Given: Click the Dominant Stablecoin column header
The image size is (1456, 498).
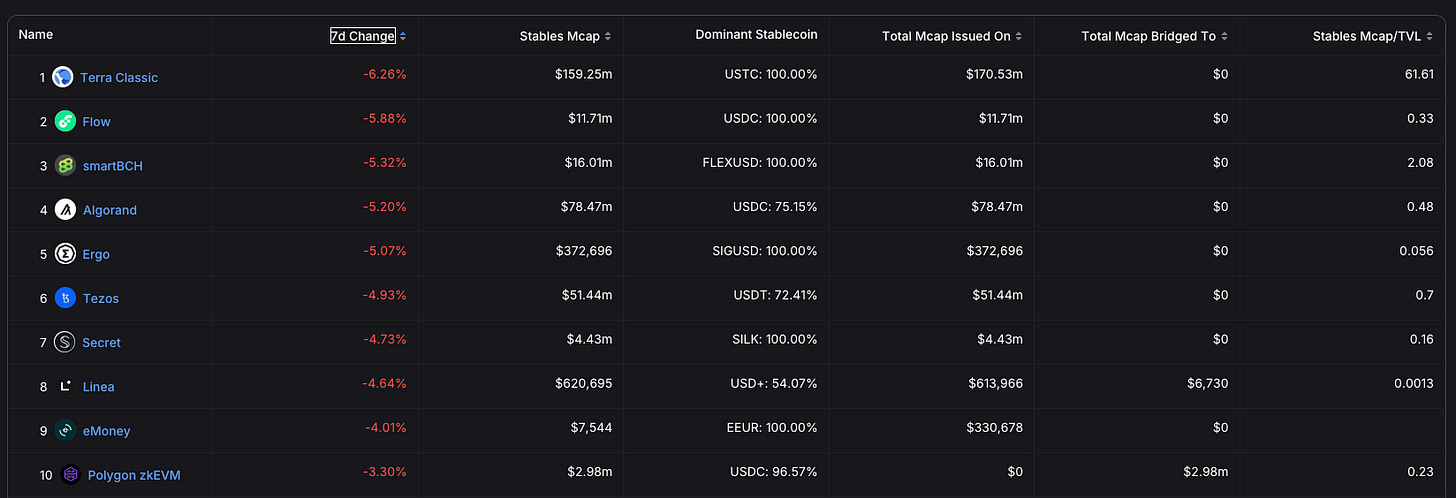Looking at the screenshot, I should tap(756, 35).
